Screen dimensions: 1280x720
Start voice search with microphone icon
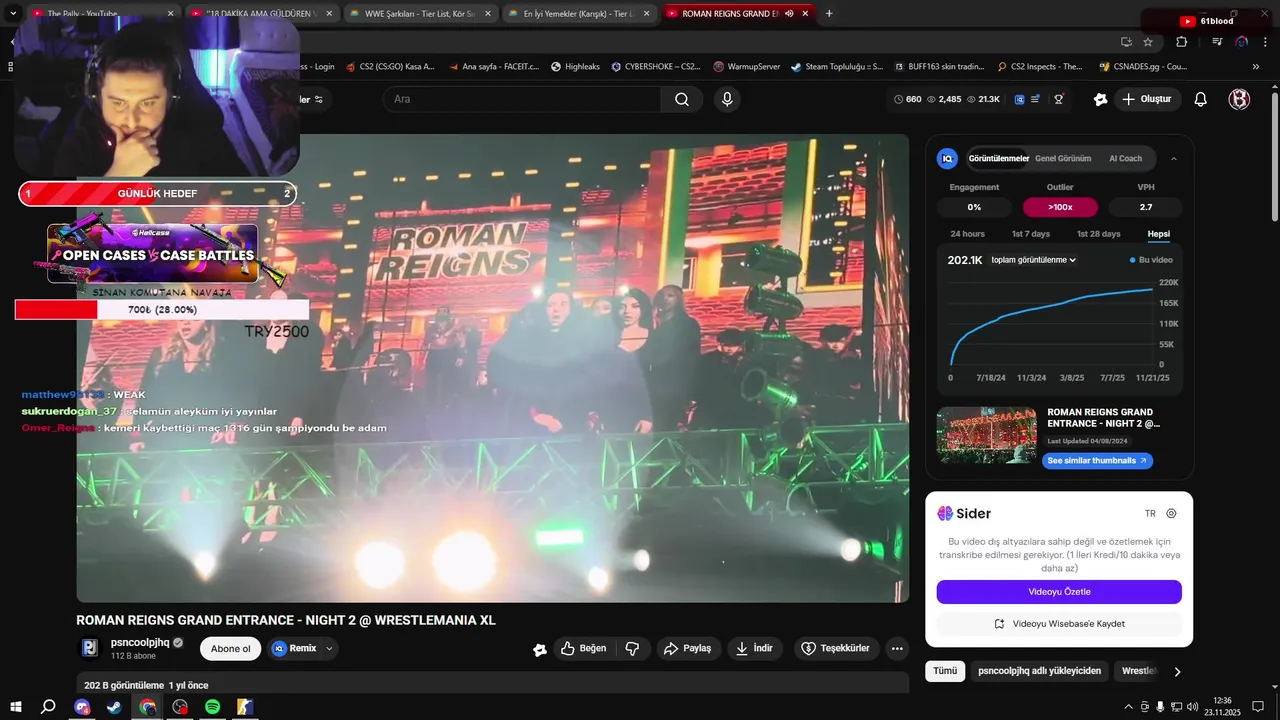tap(727, 99)
